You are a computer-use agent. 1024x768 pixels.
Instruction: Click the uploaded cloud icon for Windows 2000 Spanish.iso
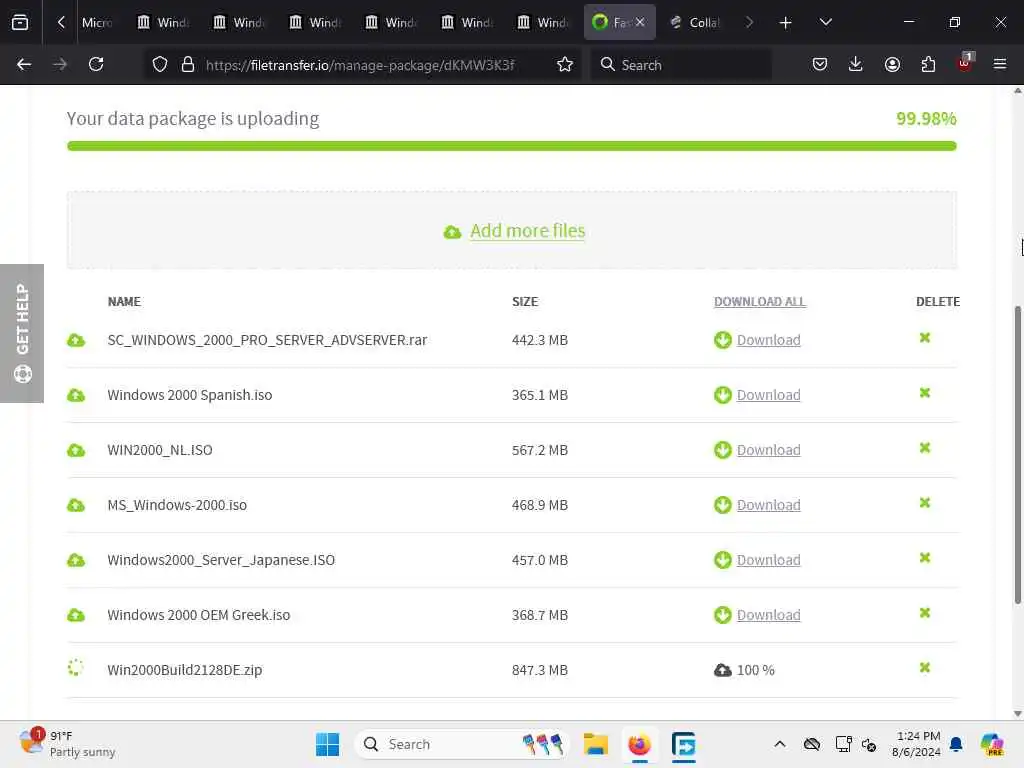(76, 395)
